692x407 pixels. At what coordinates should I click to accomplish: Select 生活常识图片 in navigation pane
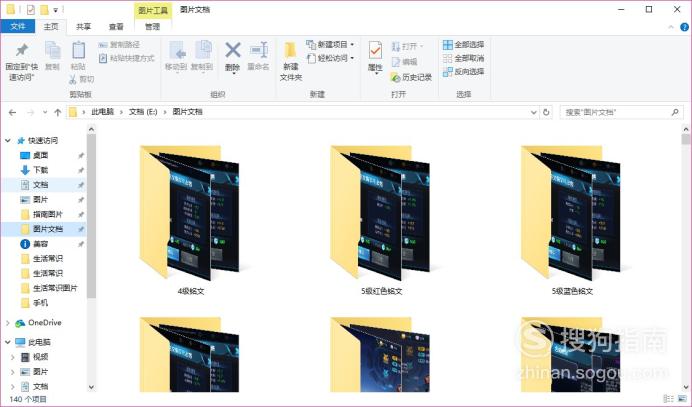pos(55,288)
